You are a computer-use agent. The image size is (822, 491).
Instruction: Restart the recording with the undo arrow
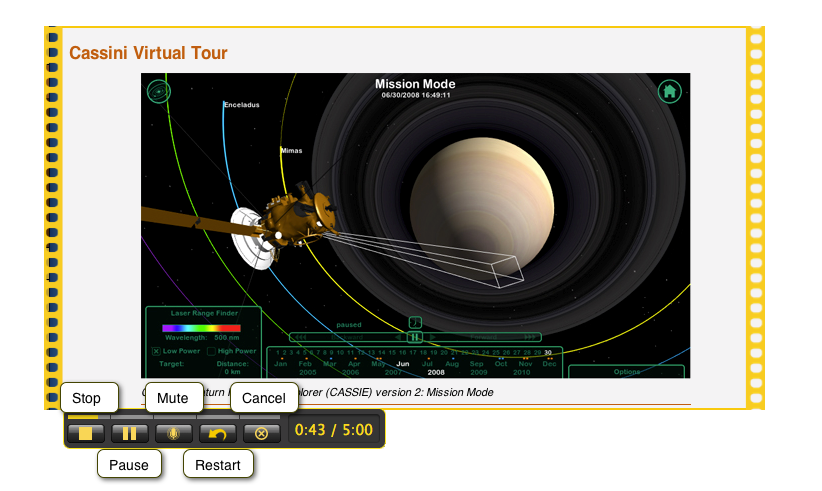217,433
